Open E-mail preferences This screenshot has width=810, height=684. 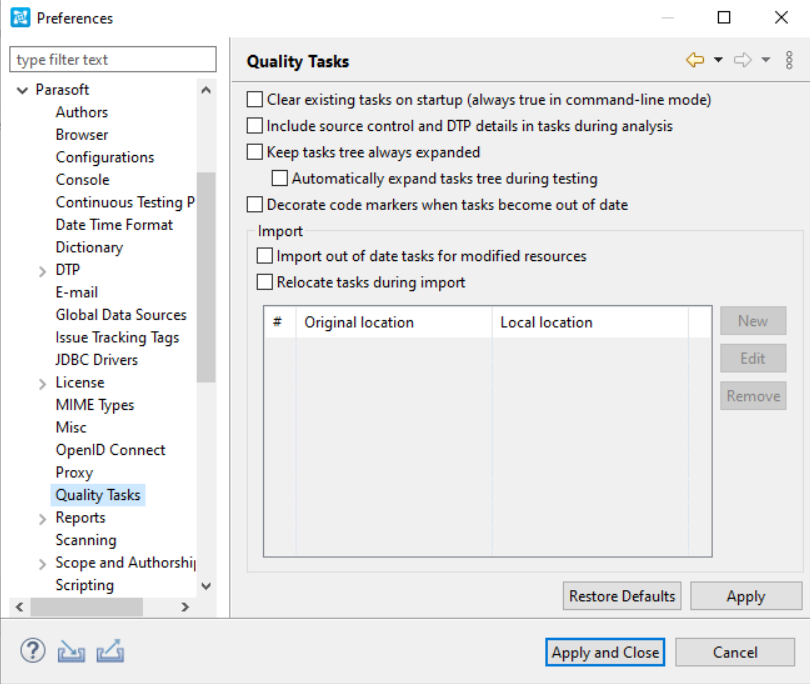pyautogui.click(x=76, y=292)
